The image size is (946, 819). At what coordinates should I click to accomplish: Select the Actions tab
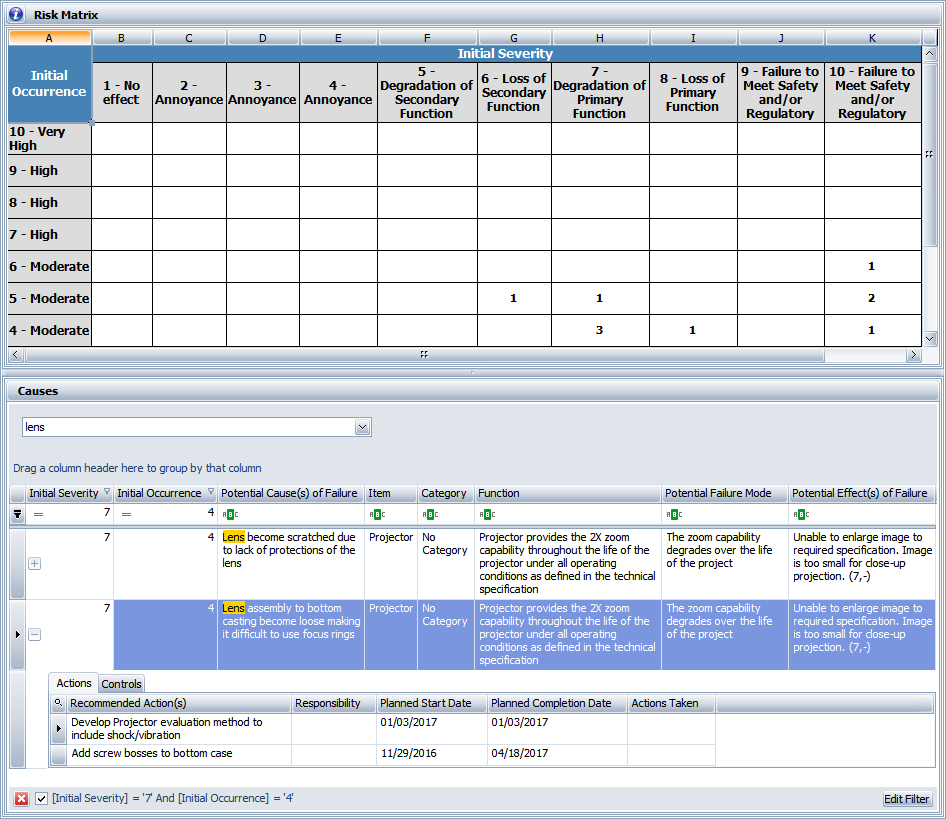pyautogui.click(x=74, y=684)
